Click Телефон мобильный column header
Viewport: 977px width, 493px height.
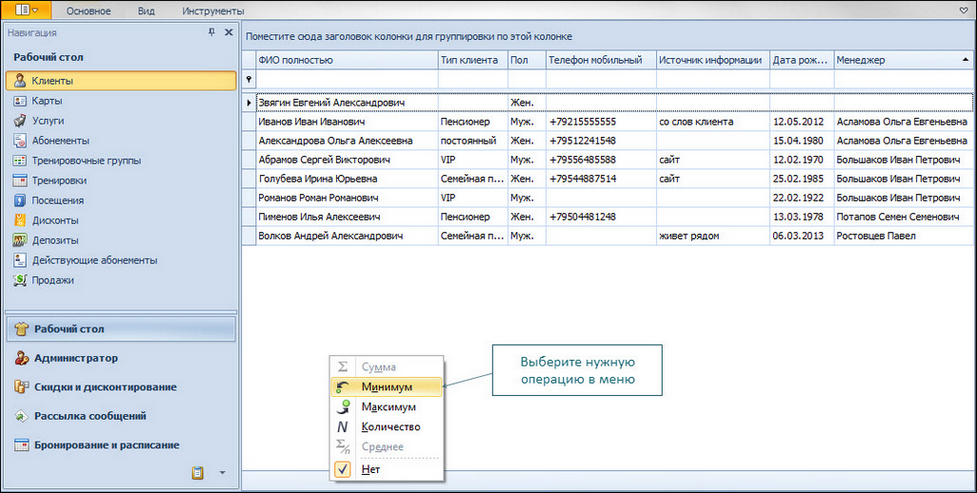click(601, 60)
